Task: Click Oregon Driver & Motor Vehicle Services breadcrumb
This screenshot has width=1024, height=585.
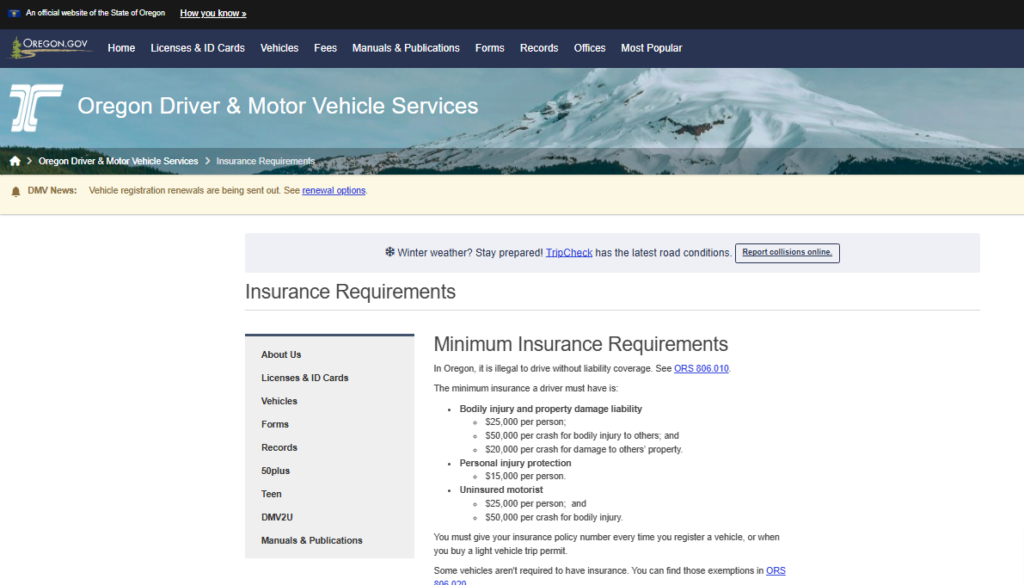Action: pos(118,161)
